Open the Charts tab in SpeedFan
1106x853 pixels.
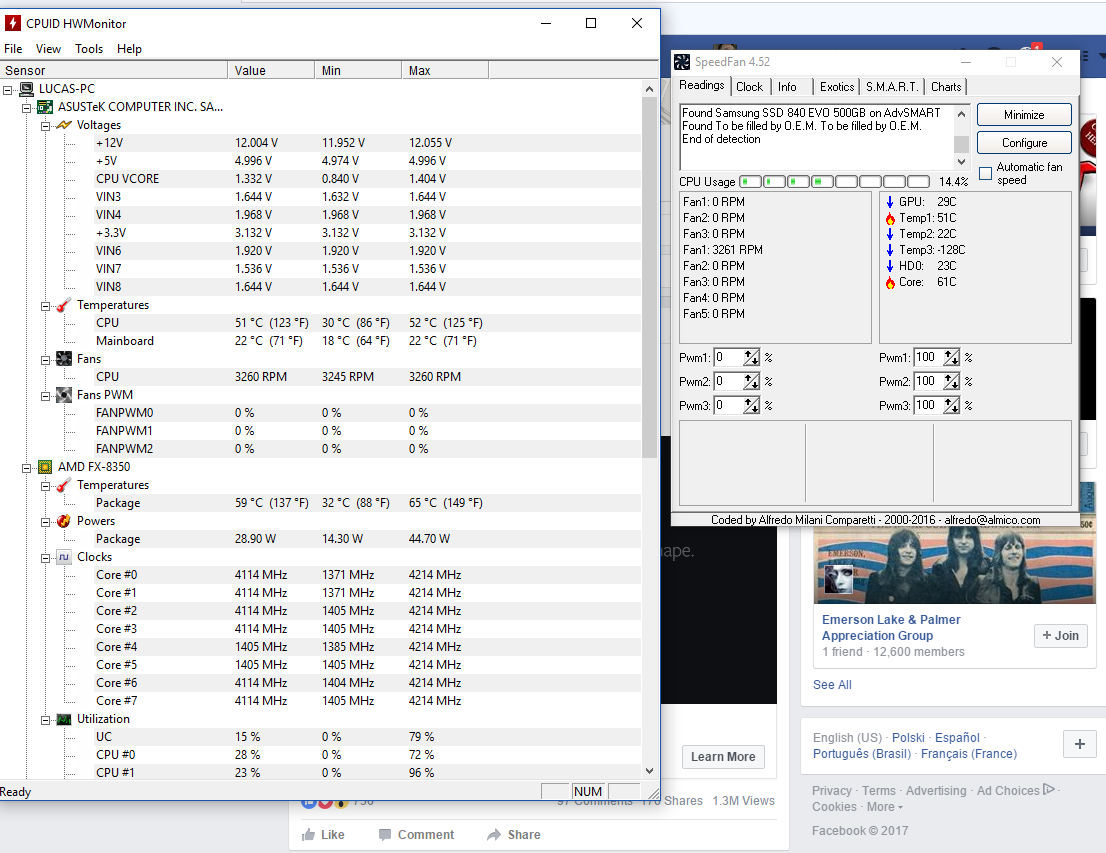[x=946, y=87]
